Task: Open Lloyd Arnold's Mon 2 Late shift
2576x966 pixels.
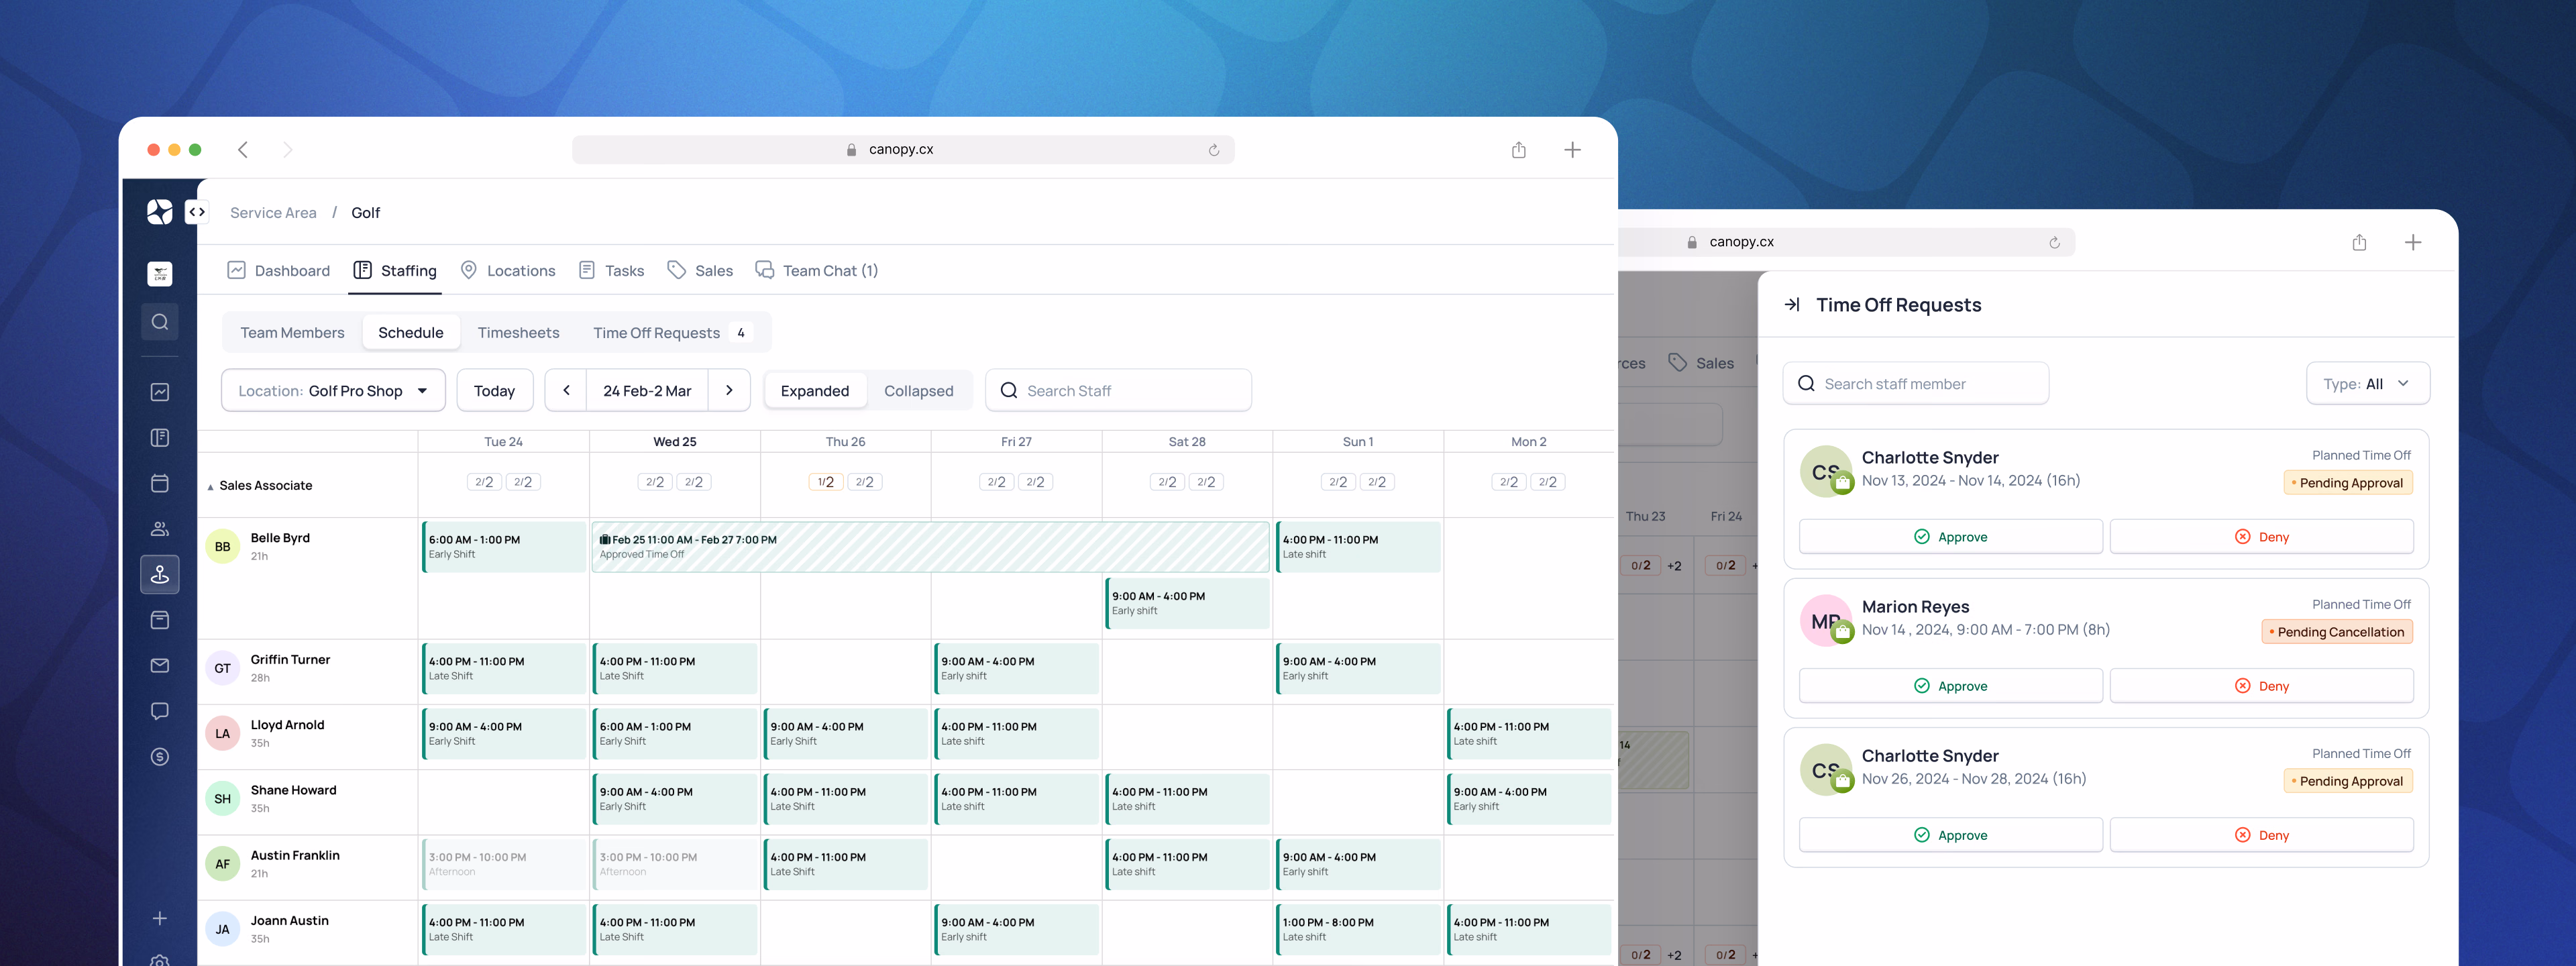Action: point(1528,734)
